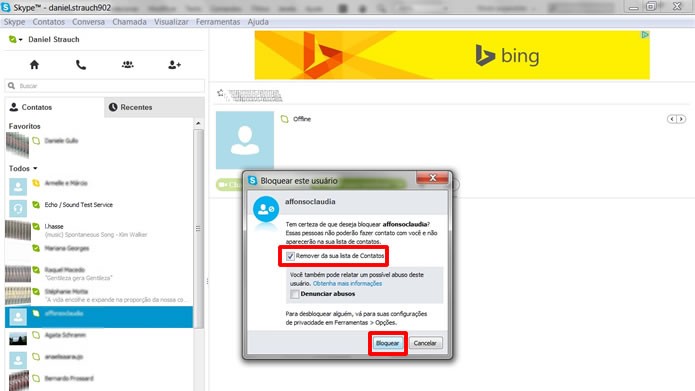Confirm with the Bloquear button
This screenshot has width=695, height=391.
(x=387, y=343)
